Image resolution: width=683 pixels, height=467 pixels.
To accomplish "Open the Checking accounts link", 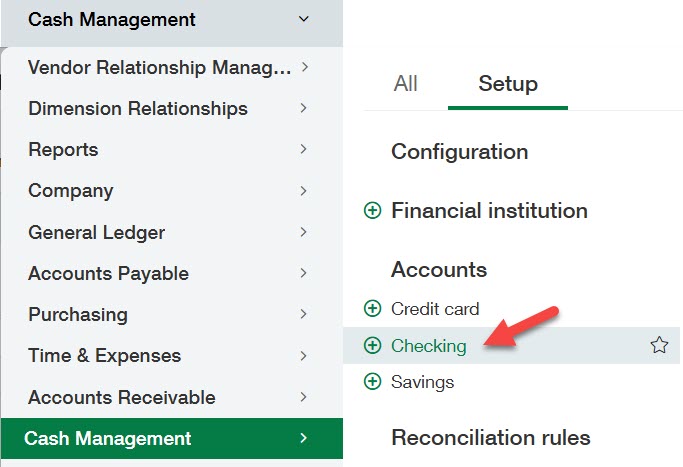I will pyautogui.click(x=429, y=346).
